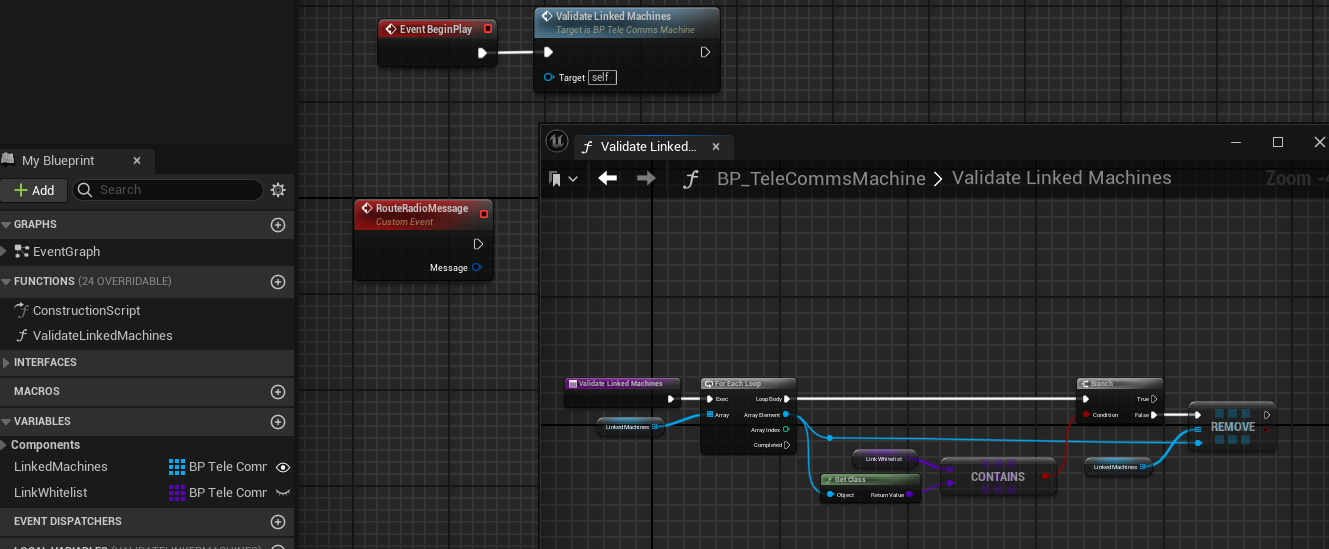1329x549 pixels.
Task: Click LinkedMachines array type color swatch
Action: coord(177,467)
